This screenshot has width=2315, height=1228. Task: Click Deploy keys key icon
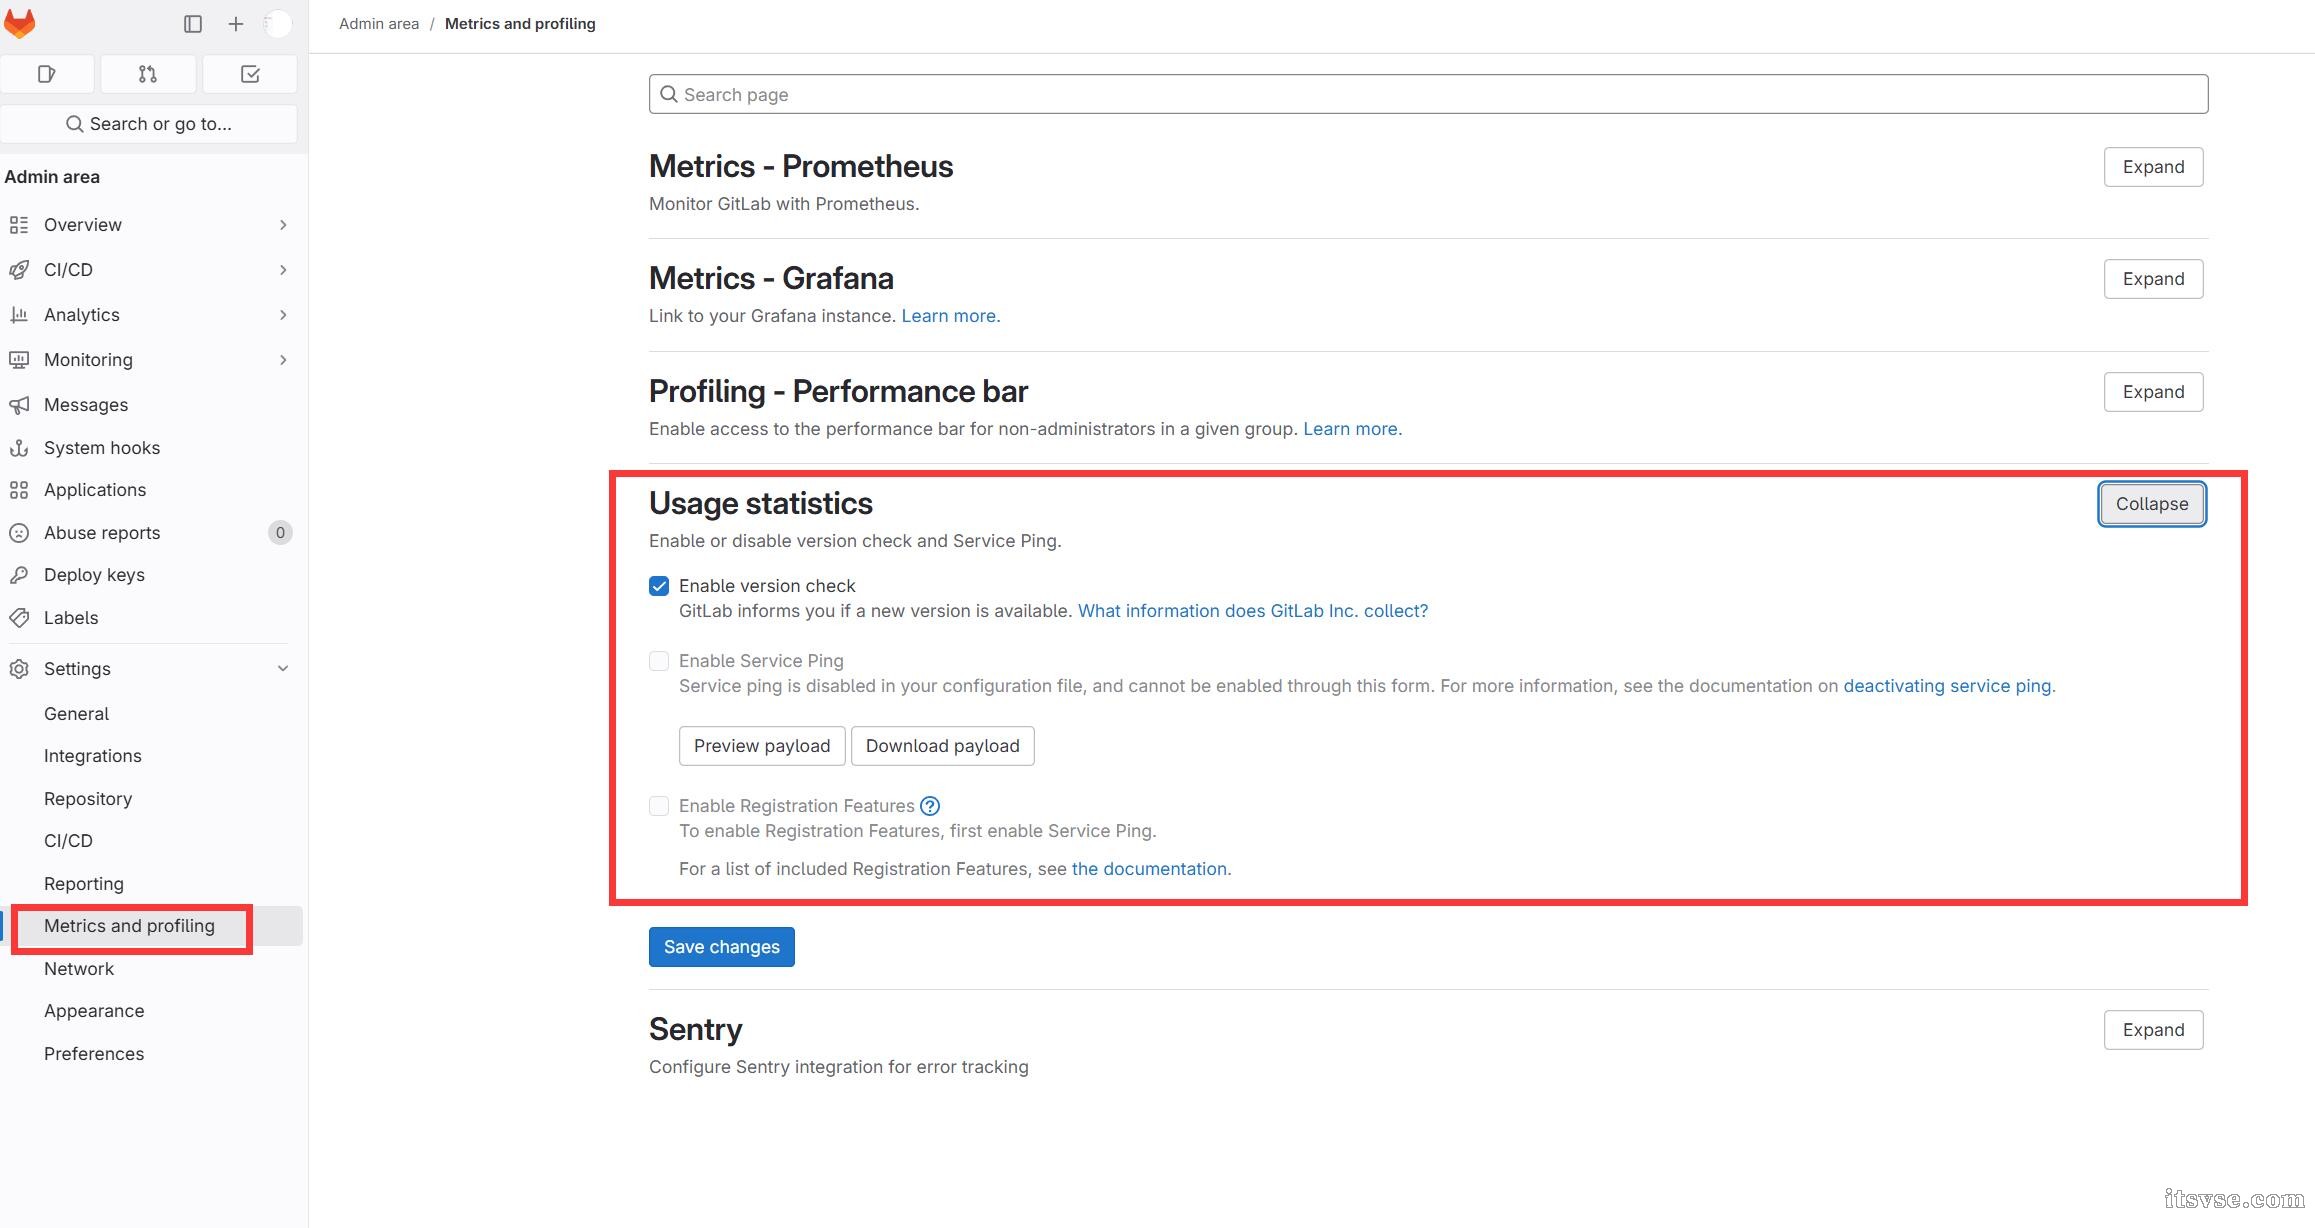[19, 575]
